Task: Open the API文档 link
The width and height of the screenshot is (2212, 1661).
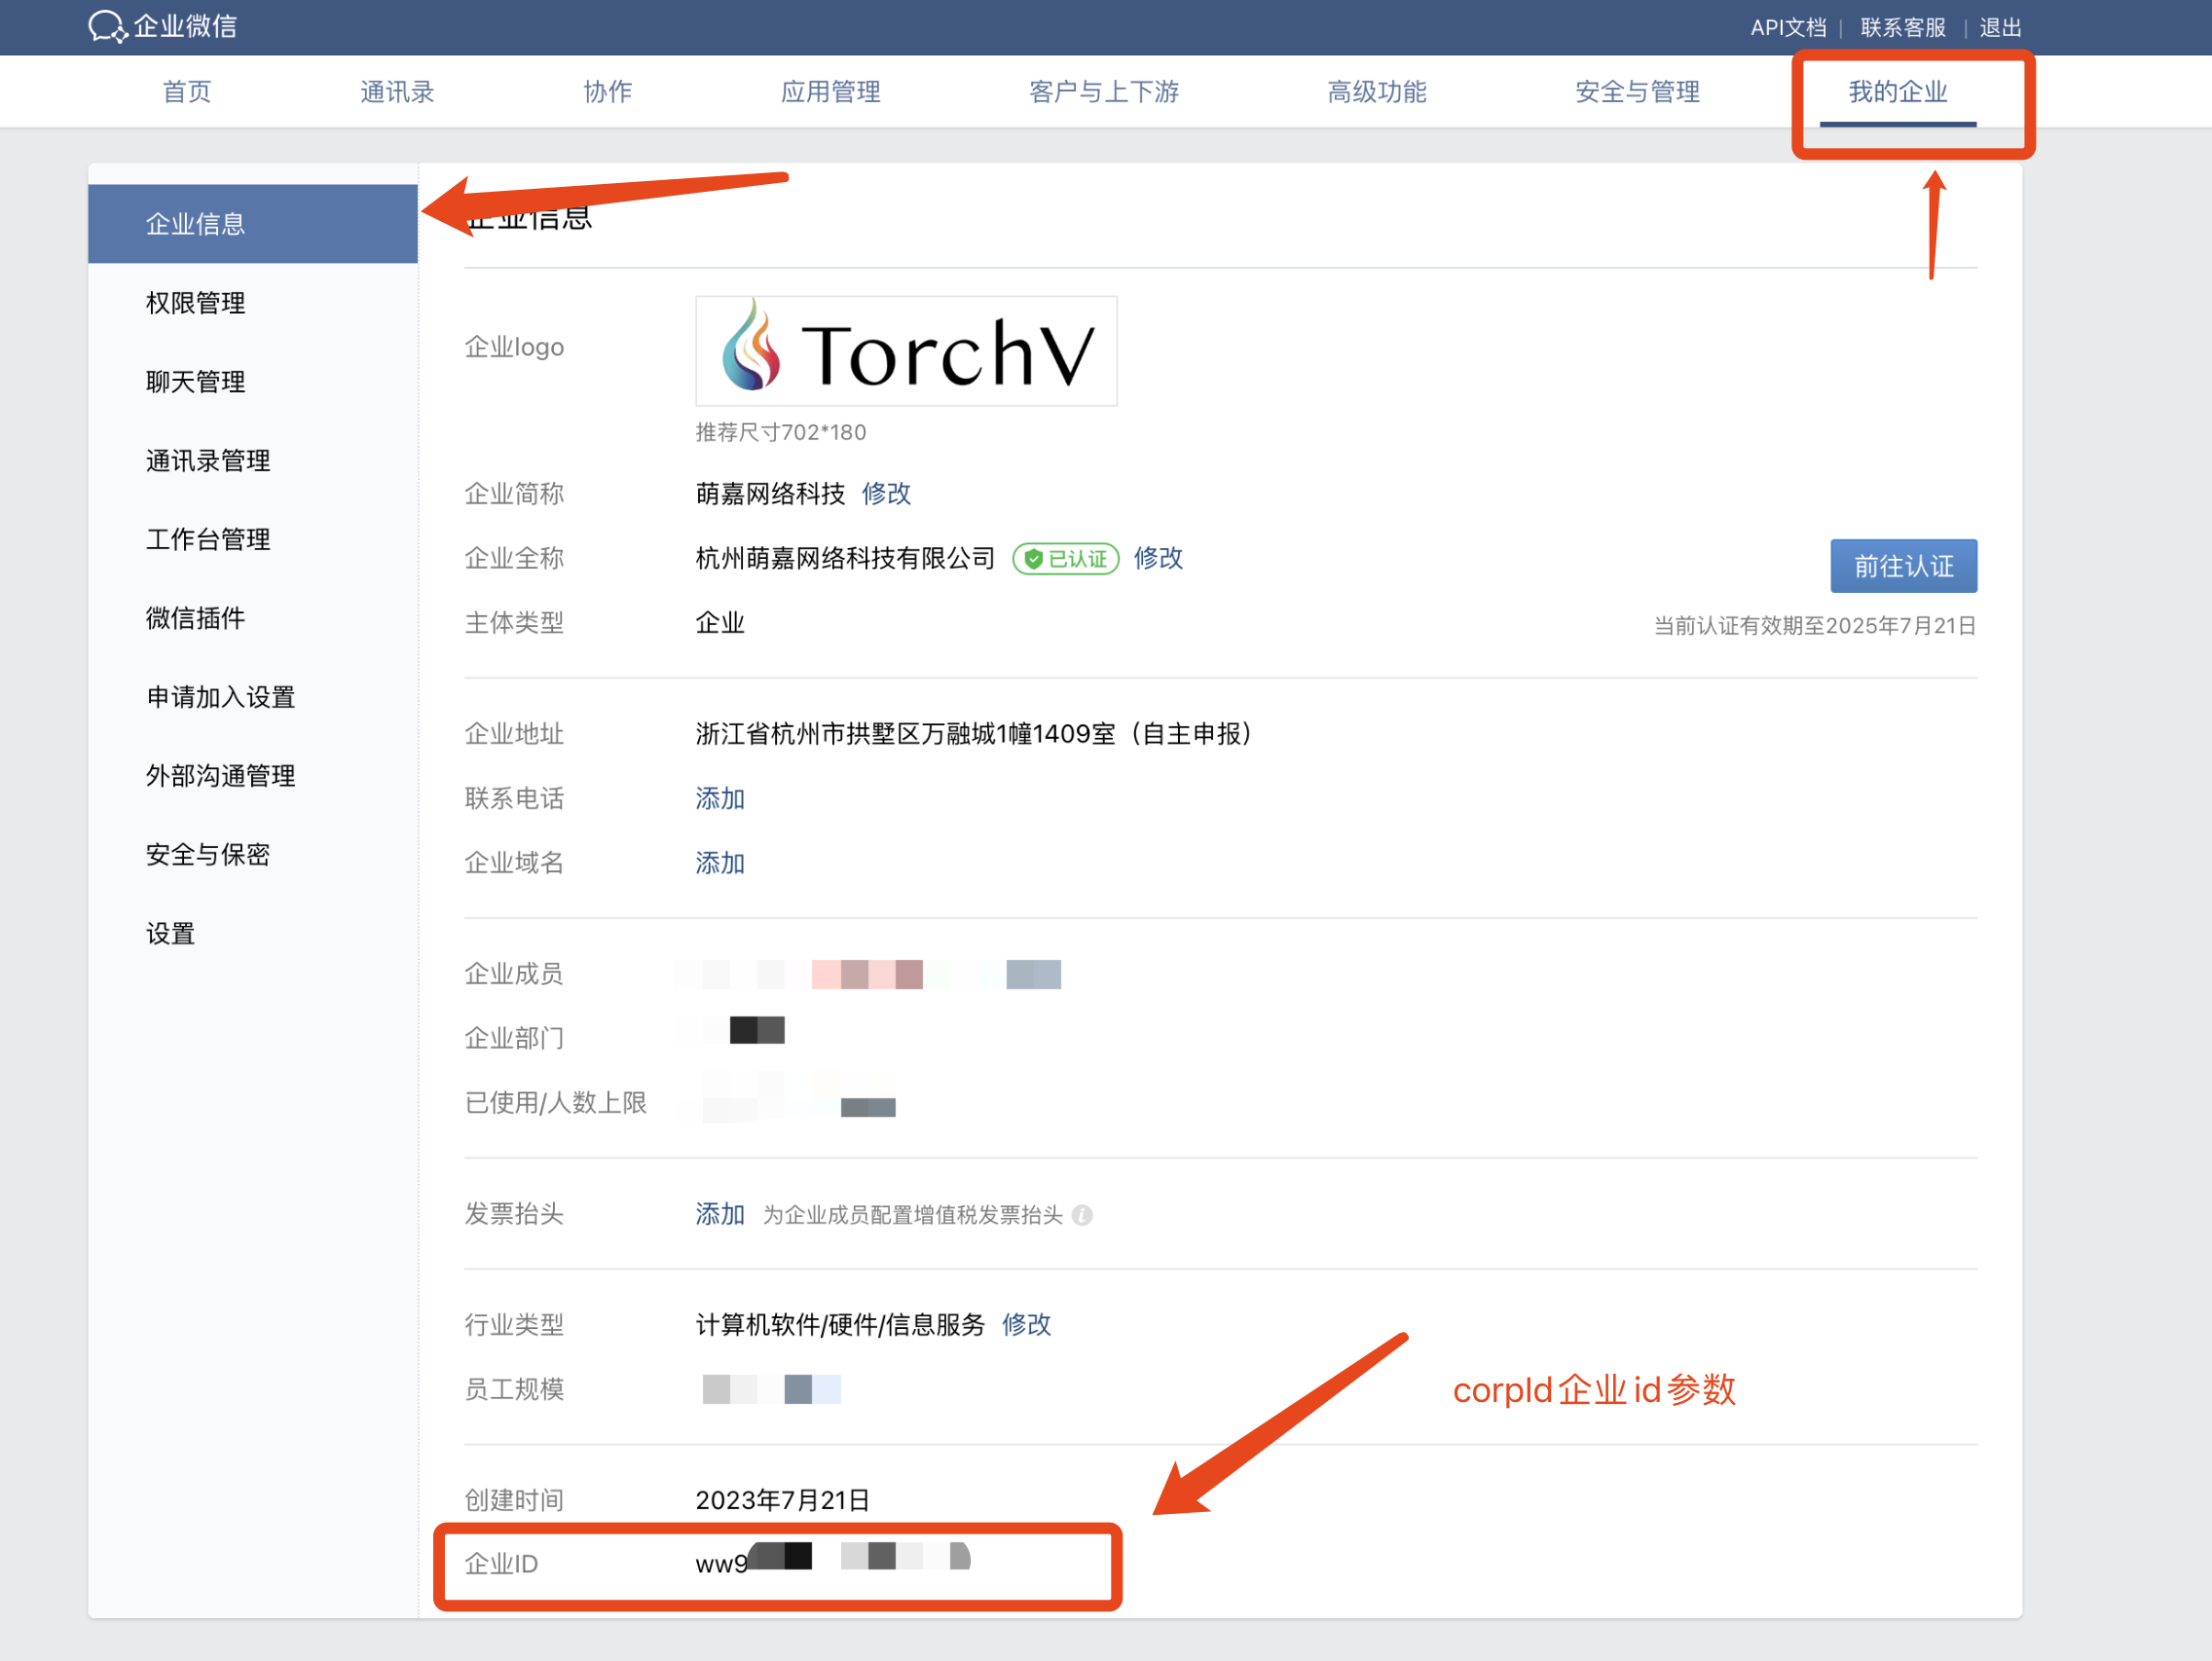Action: tap(1788, 27)
